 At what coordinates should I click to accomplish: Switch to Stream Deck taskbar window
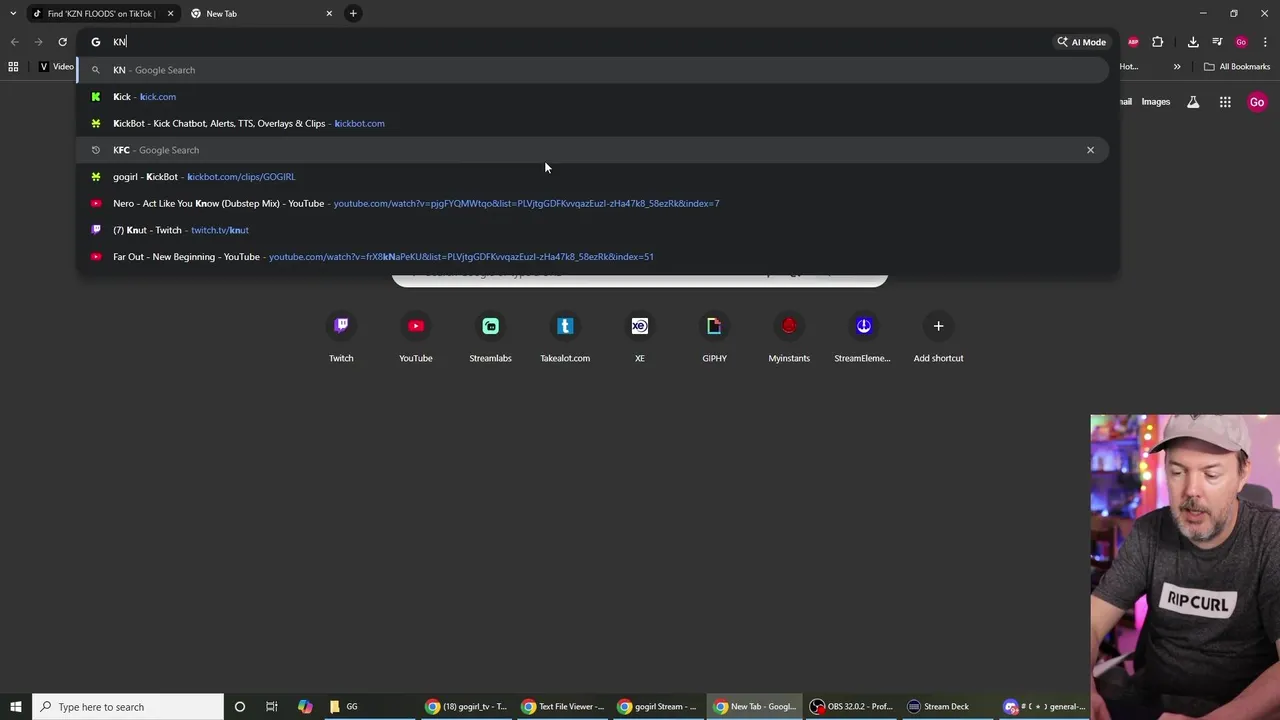click(947, 707)
